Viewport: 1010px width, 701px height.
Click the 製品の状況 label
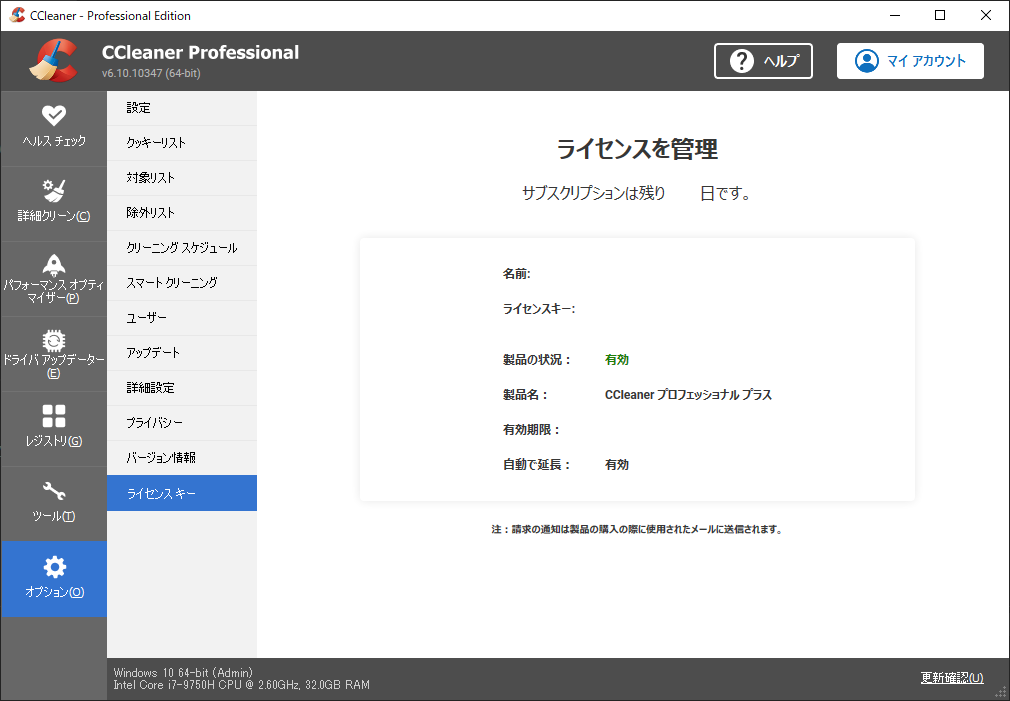[537, 360]
